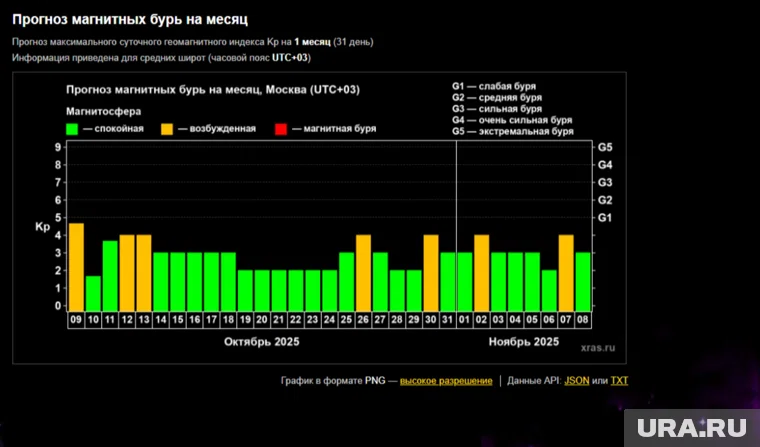
Task: Select the short green bar for October 10
Action: [x=93, y=292]
